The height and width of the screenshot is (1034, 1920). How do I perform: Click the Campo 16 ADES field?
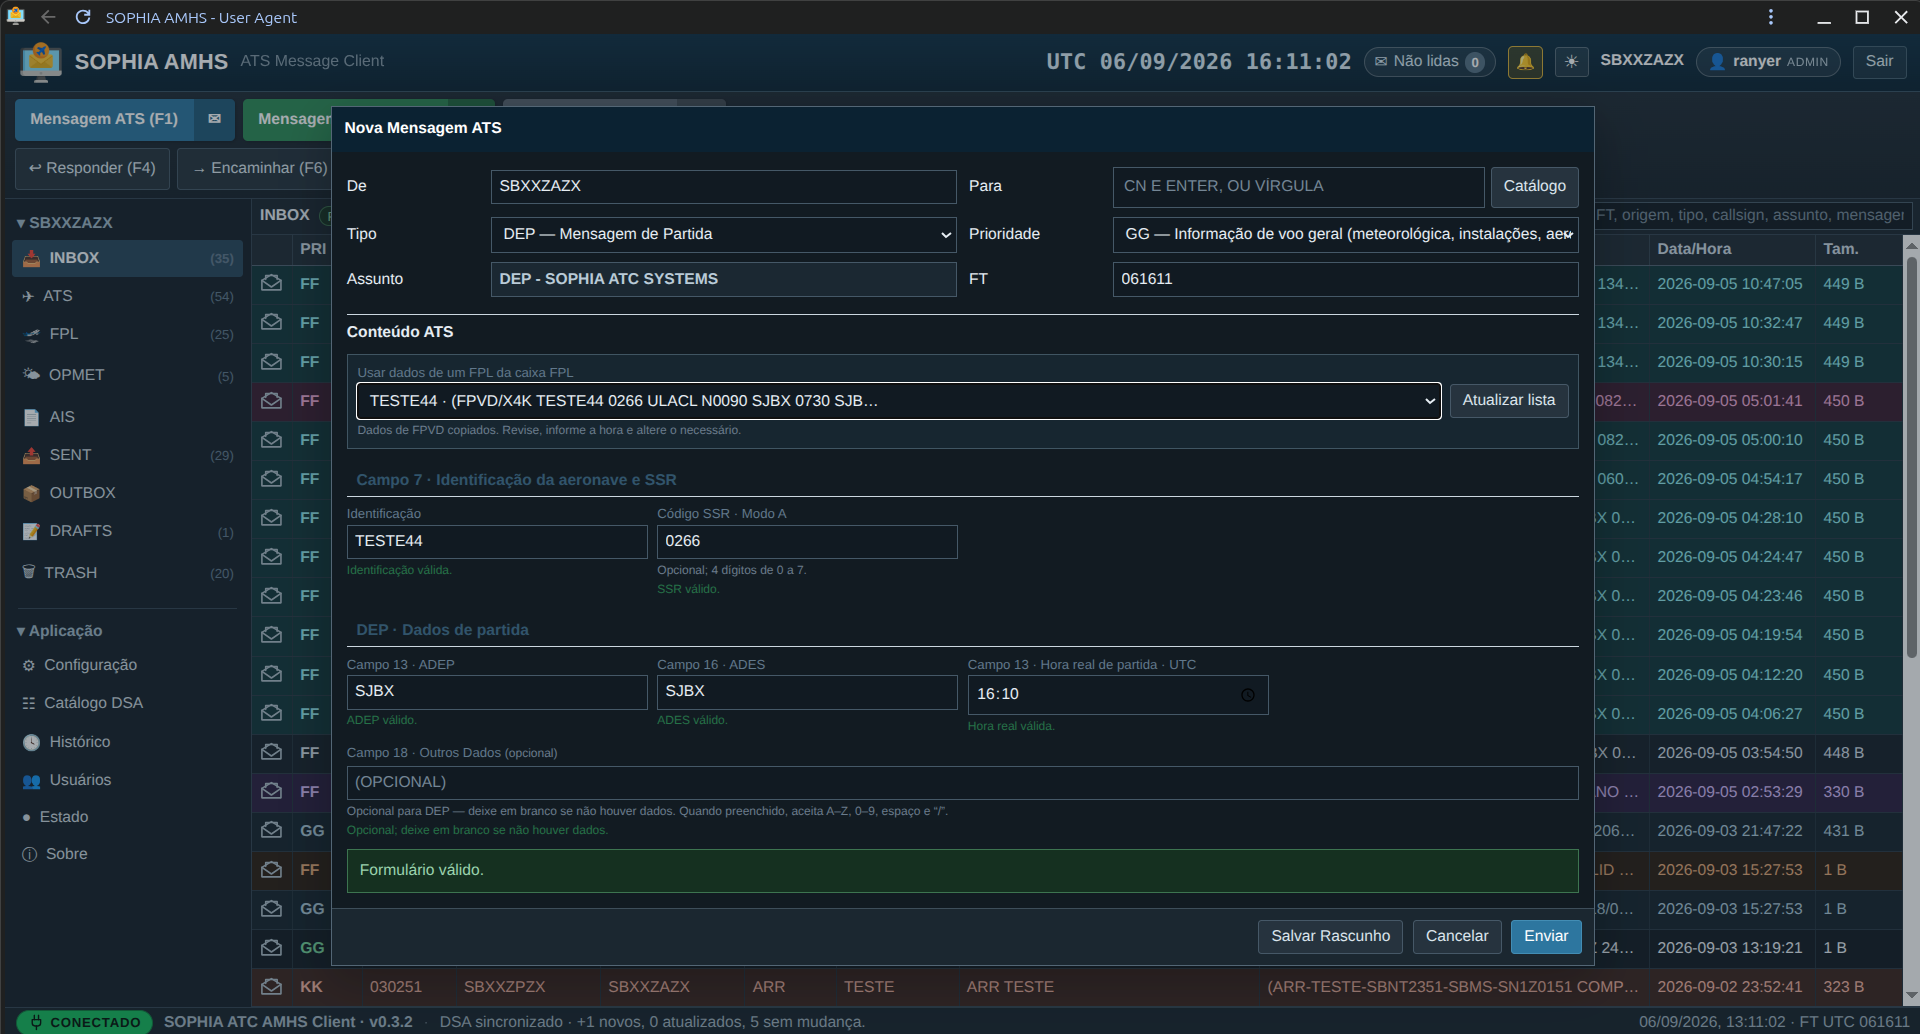(807, 692)
